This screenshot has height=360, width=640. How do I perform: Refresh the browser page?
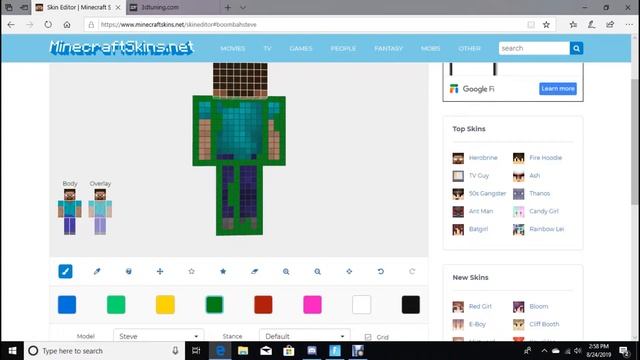(x=48, y=24)
